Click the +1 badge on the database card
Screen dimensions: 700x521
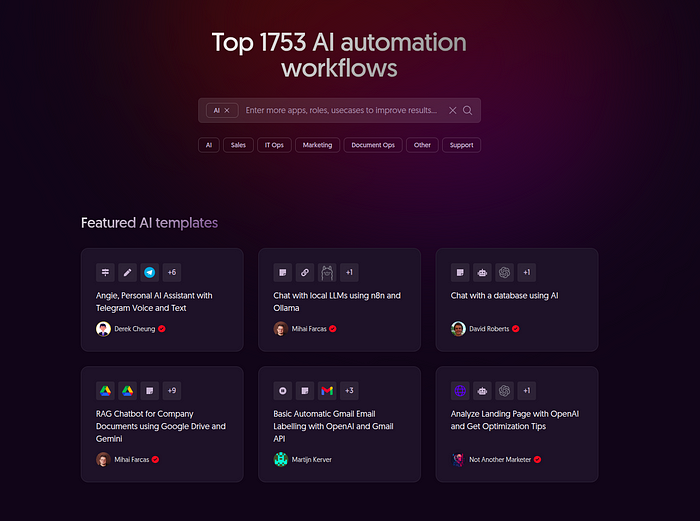click(527, 272)
